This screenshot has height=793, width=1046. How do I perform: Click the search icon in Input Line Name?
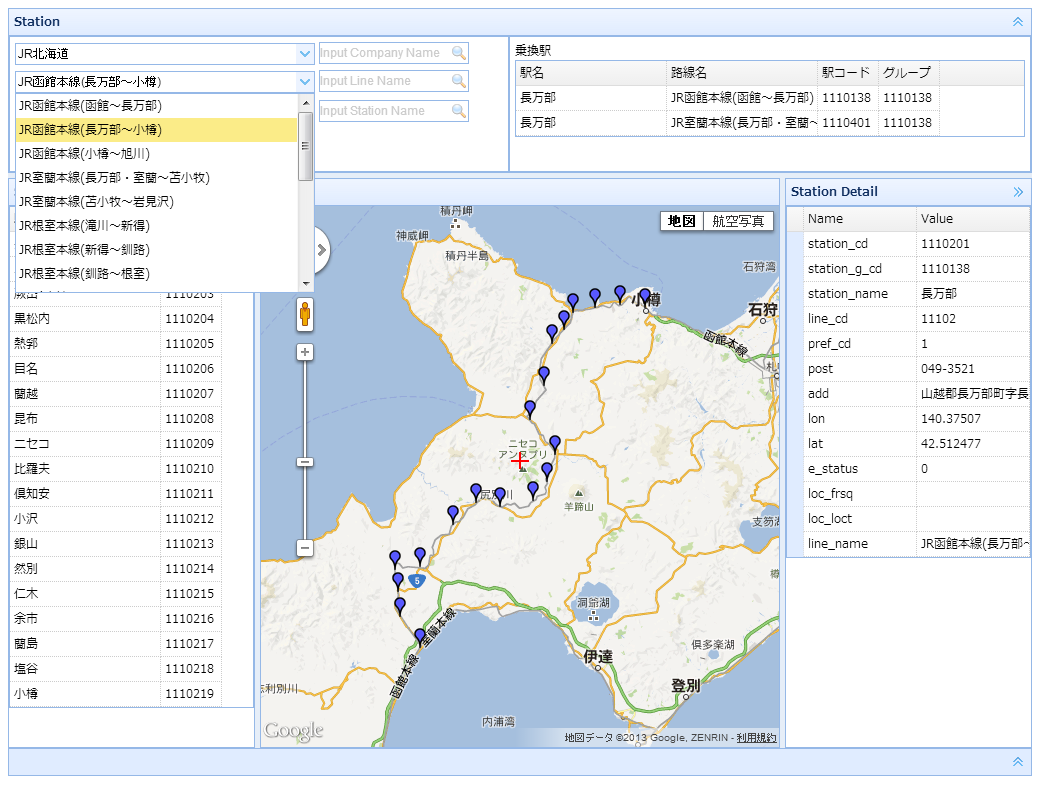pyautogui.click(x=458, y=82)
